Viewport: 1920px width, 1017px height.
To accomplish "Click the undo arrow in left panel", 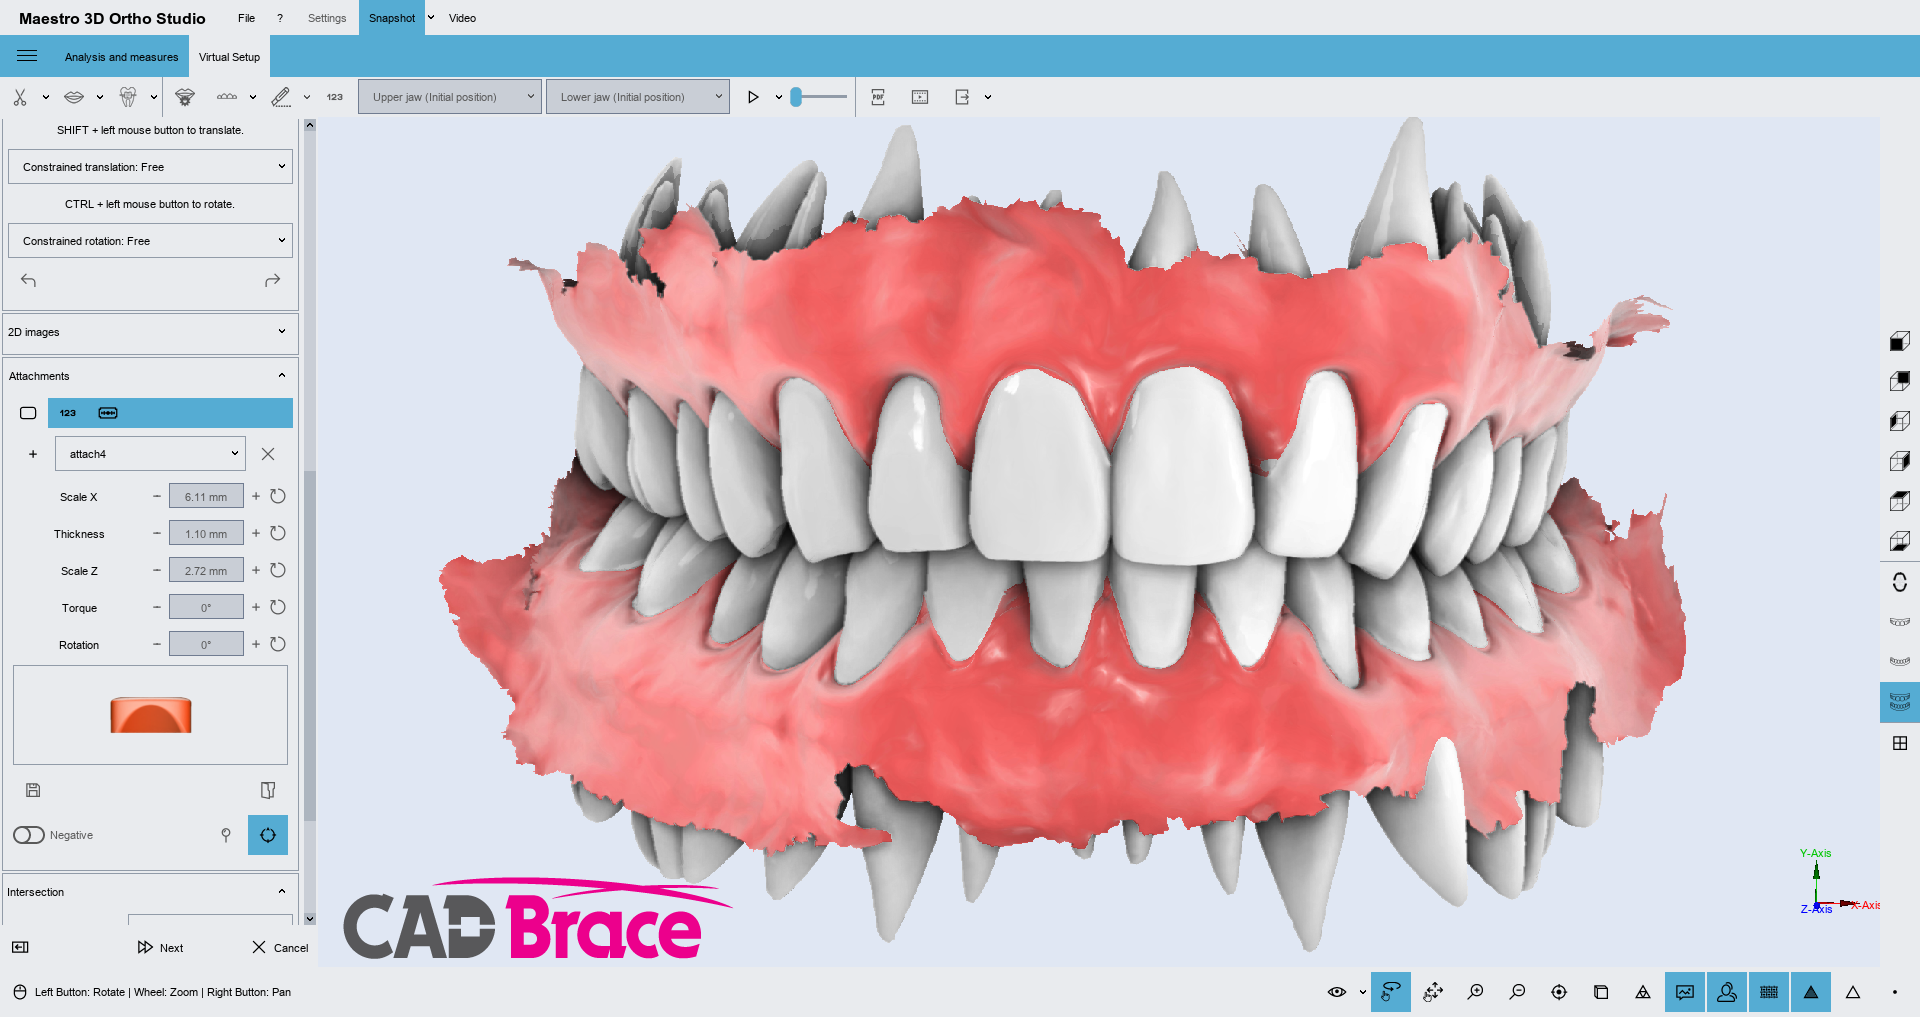I will pos(28,281).
